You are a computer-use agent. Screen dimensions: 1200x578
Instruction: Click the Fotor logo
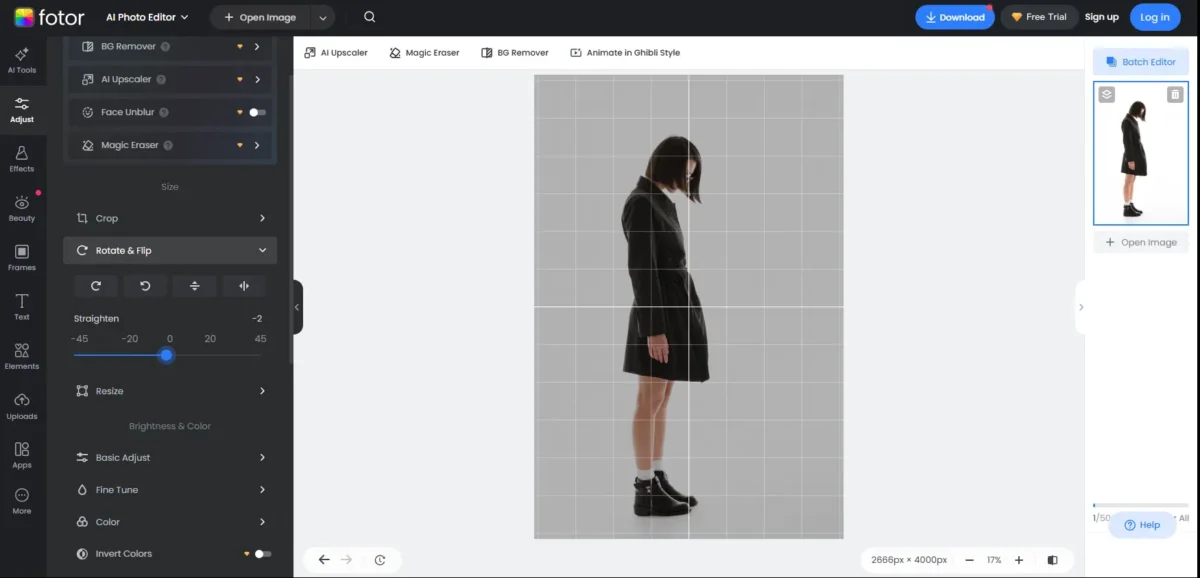pos(48,17)
